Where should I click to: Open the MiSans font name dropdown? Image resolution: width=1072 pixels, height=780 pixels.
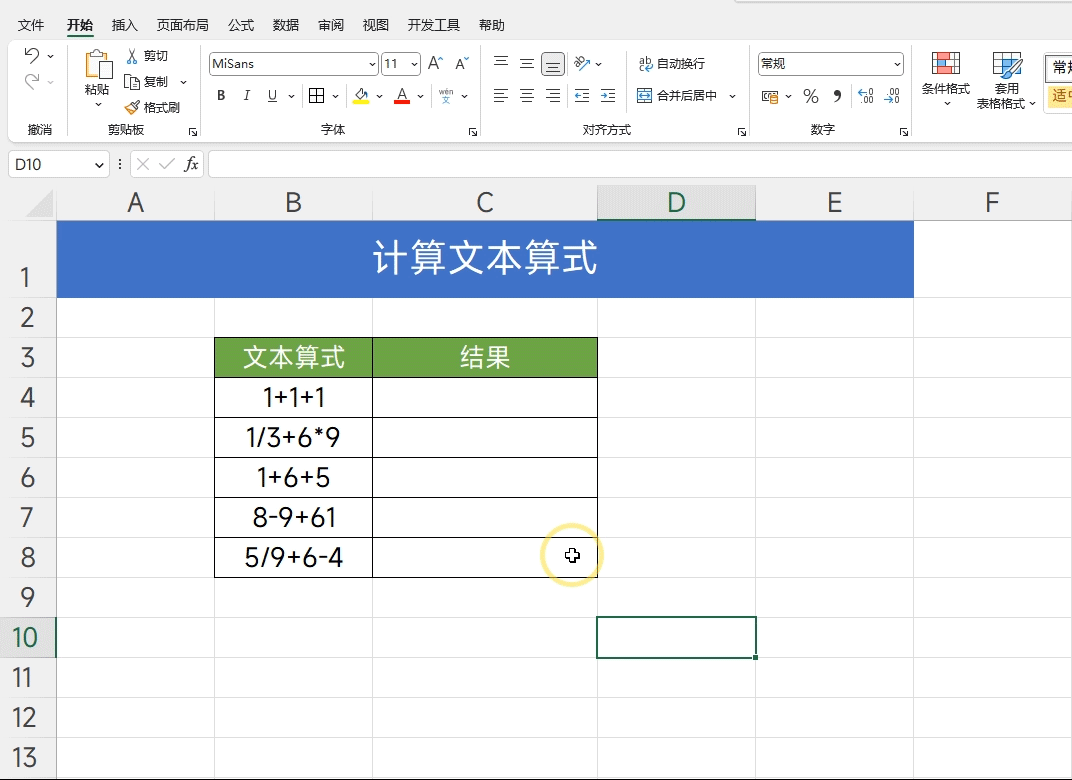pyautogui.click(x=372, y=64)
